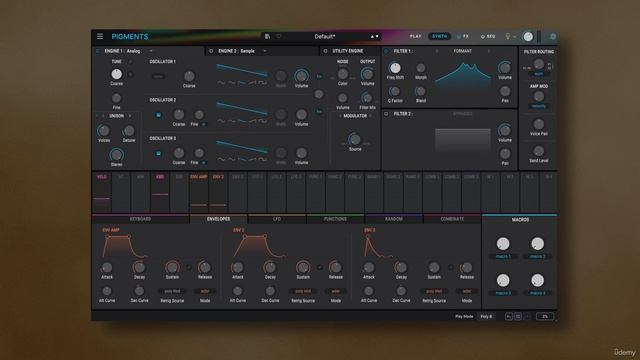
Task: Open ENV 3 Mode dropdown
Action: point(467,291)
